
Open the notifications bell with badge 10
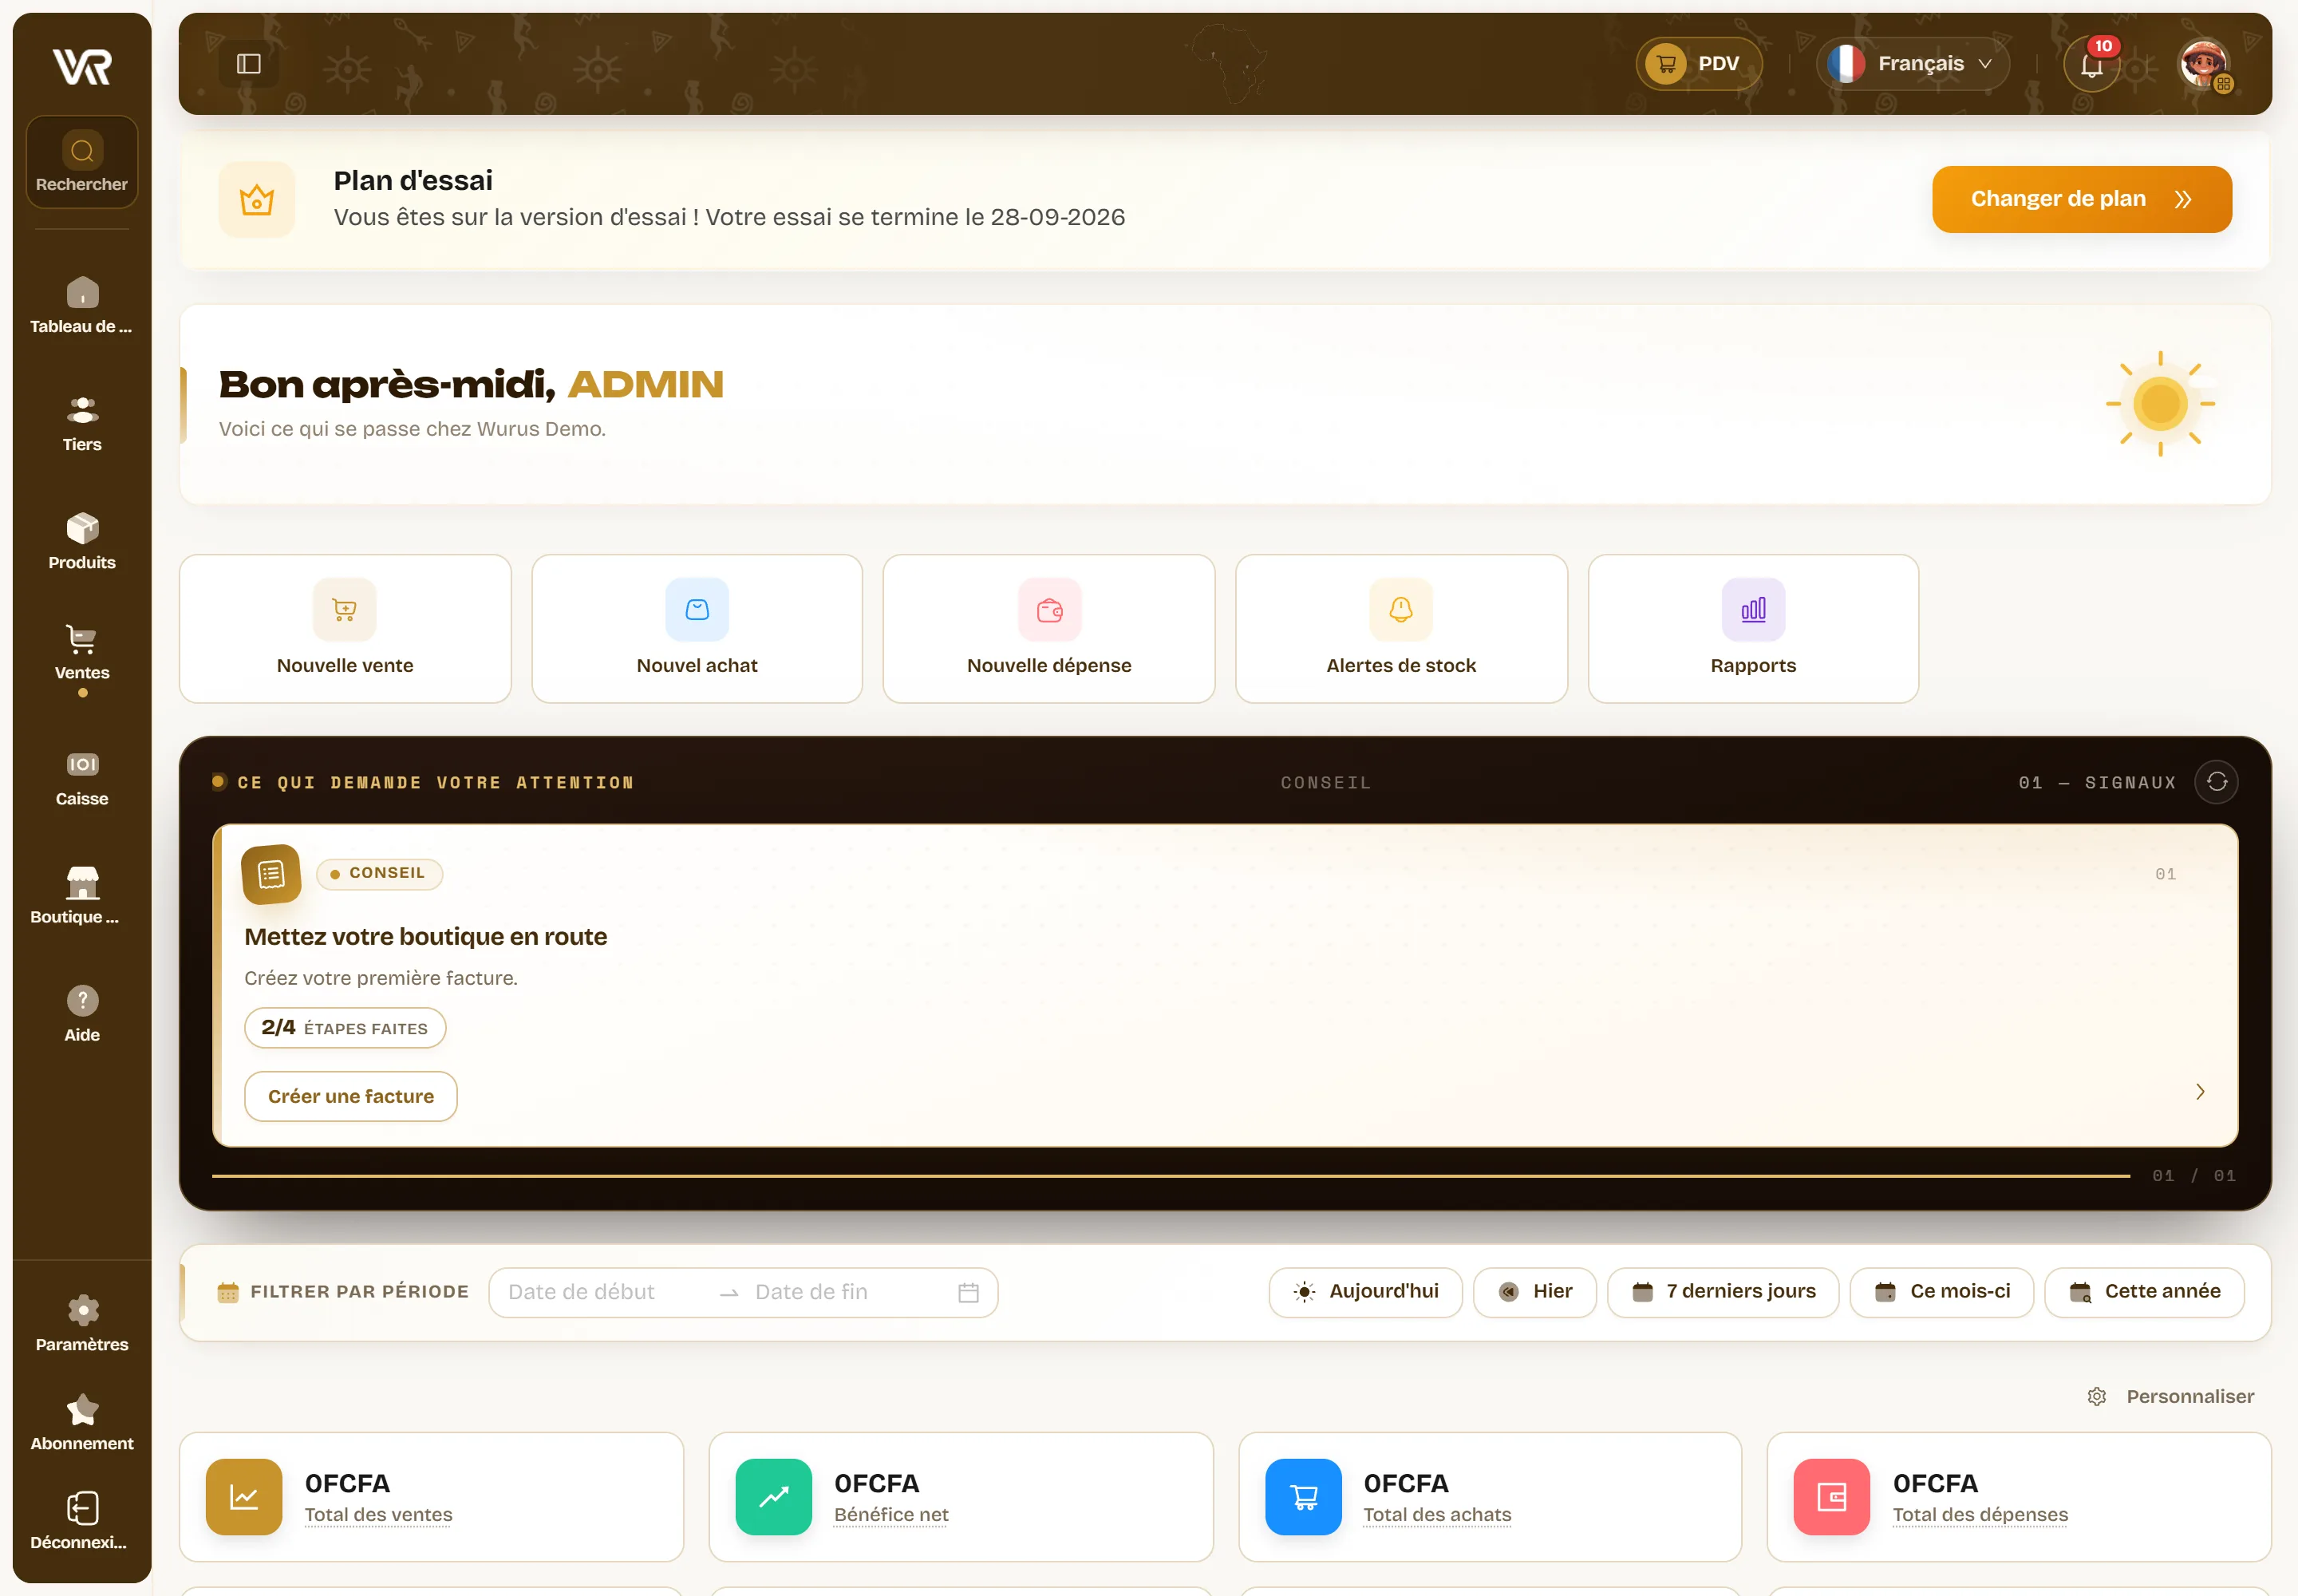[x=2092, y=65]
